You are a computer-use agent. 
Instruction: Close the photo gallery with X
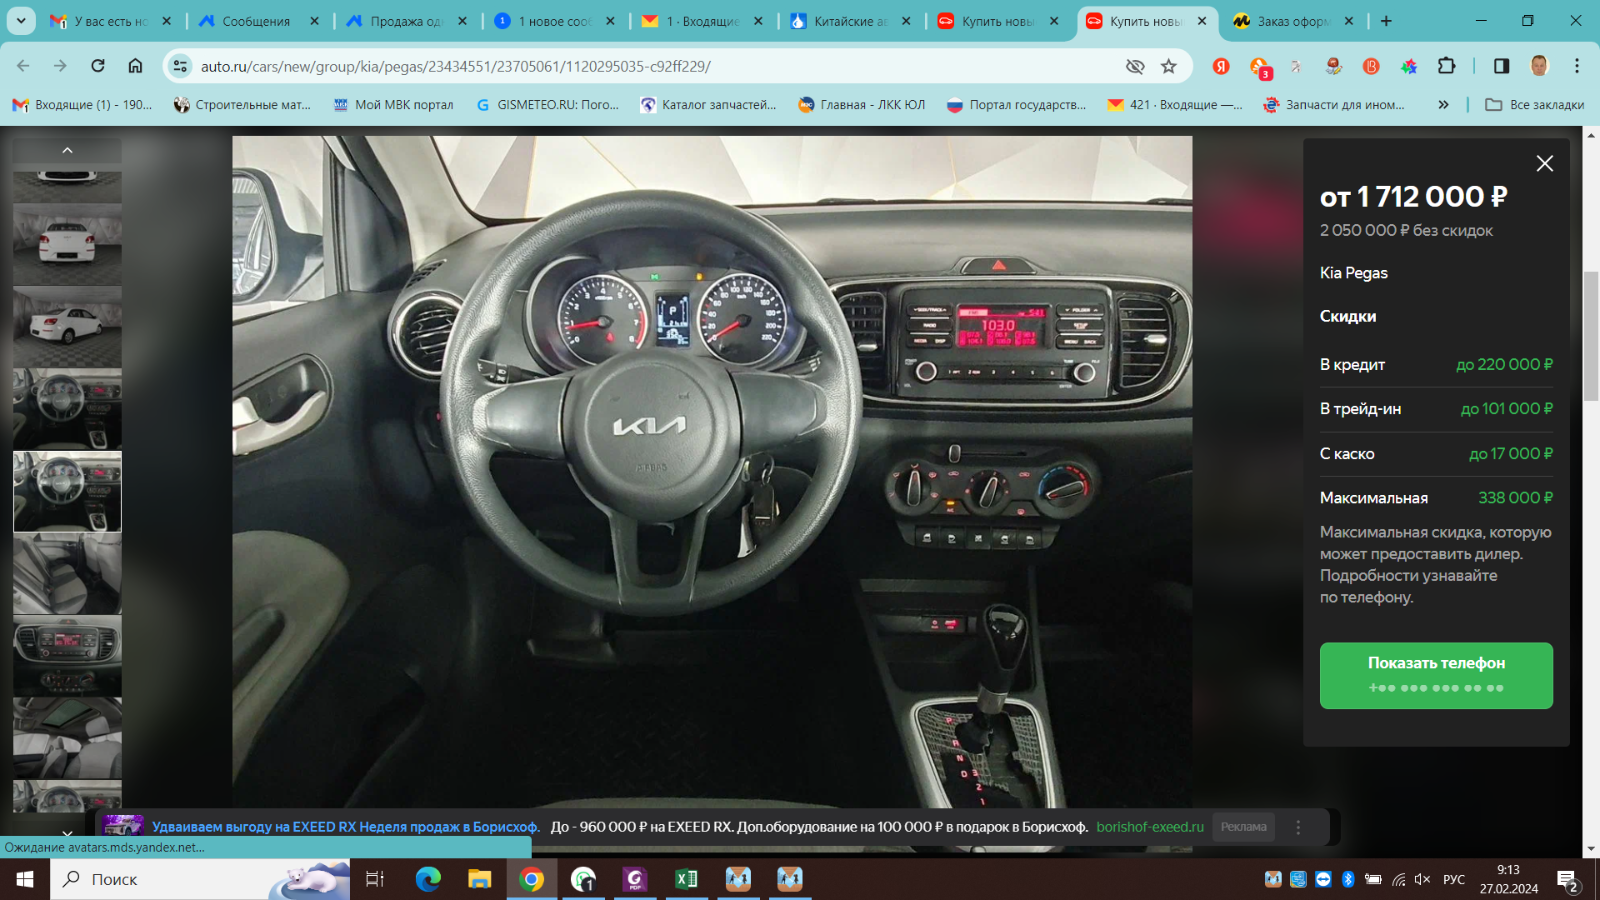coord(1545,163)
